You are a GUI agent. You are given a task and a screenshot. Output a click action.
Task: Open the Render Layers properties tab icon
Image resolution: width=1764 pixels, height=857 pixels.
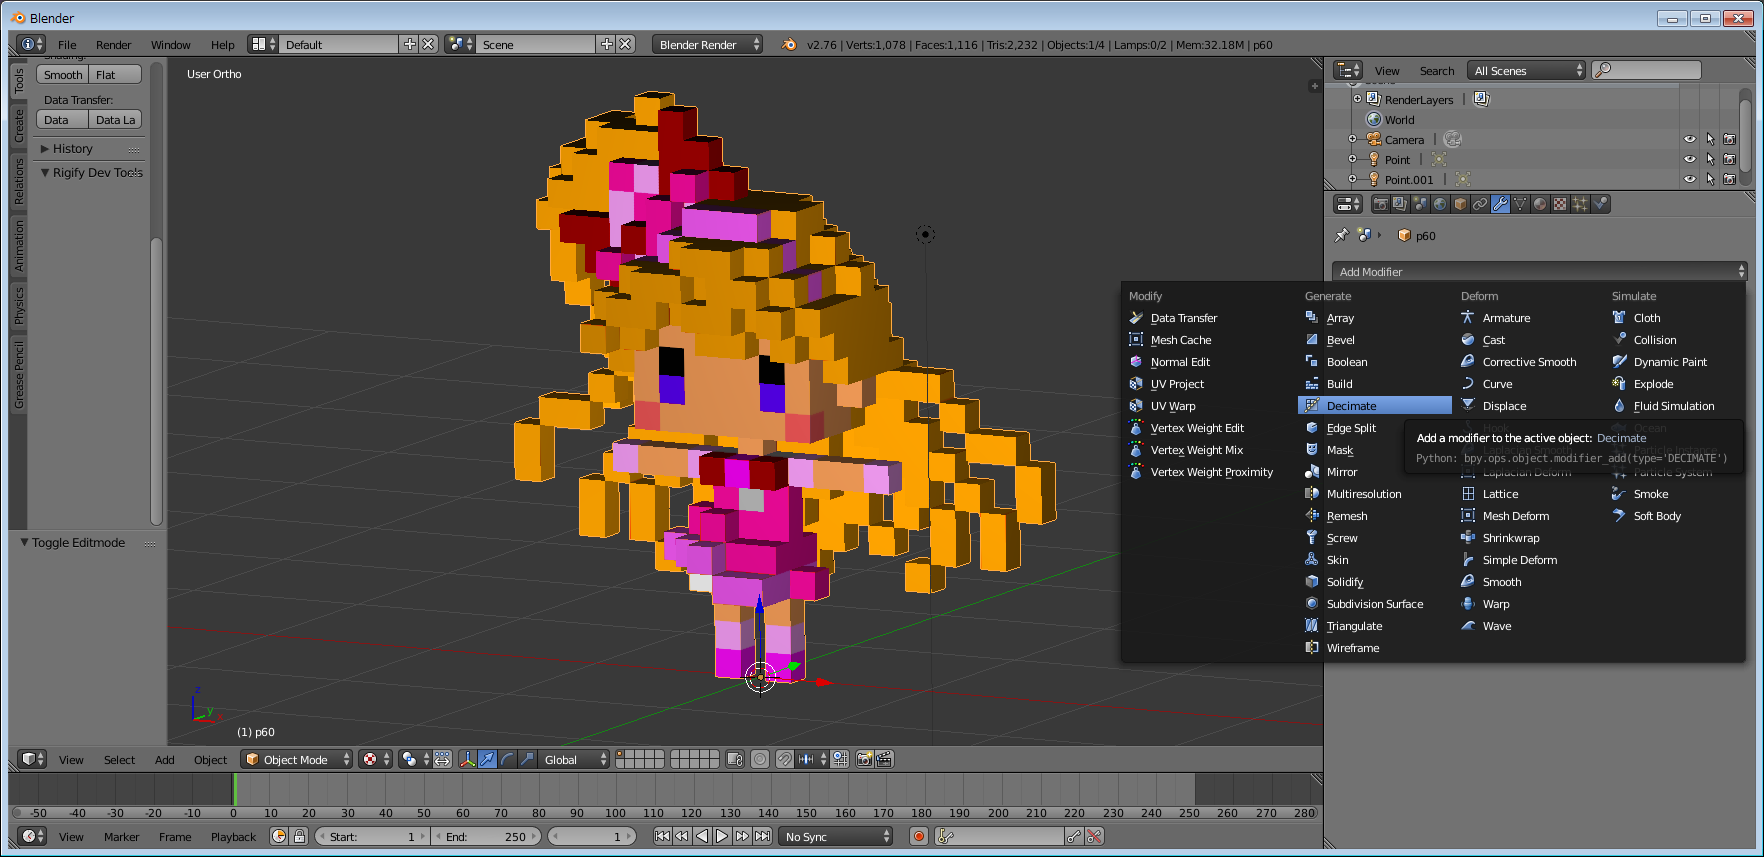1400,204
